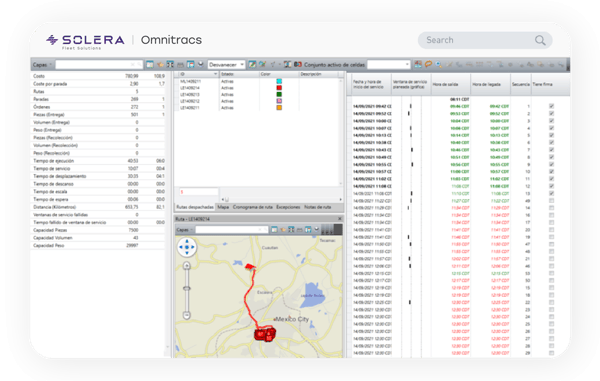The height and width of the screenshot is (381, 600).
Task: Switch to the Excepciones tab
Action: click(288, 207)
